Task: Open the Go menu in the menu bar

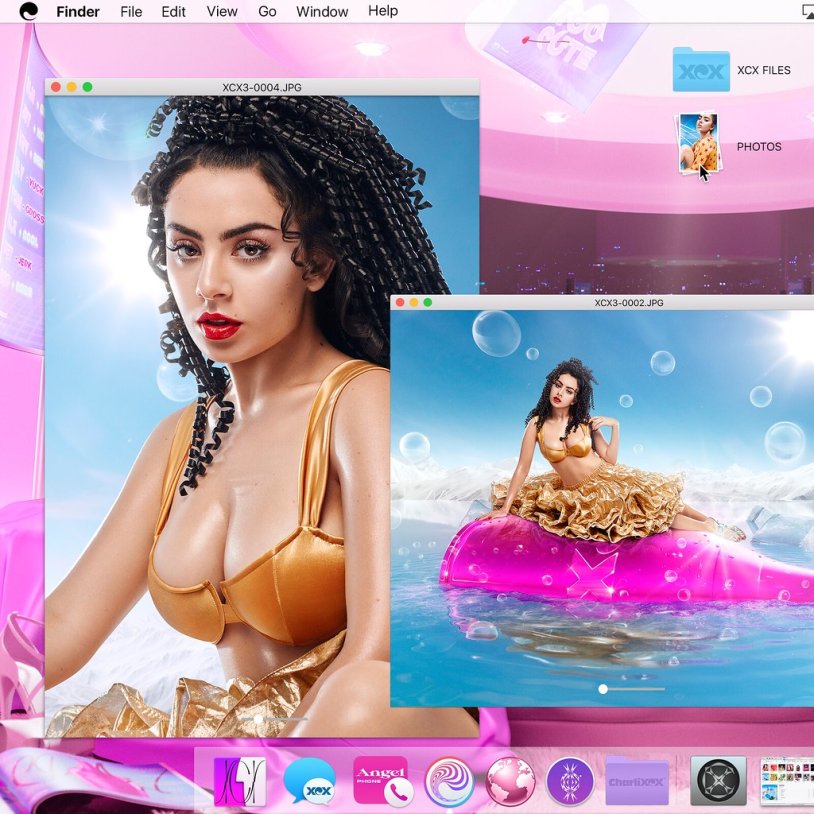Action: click(x=267, y=11)
